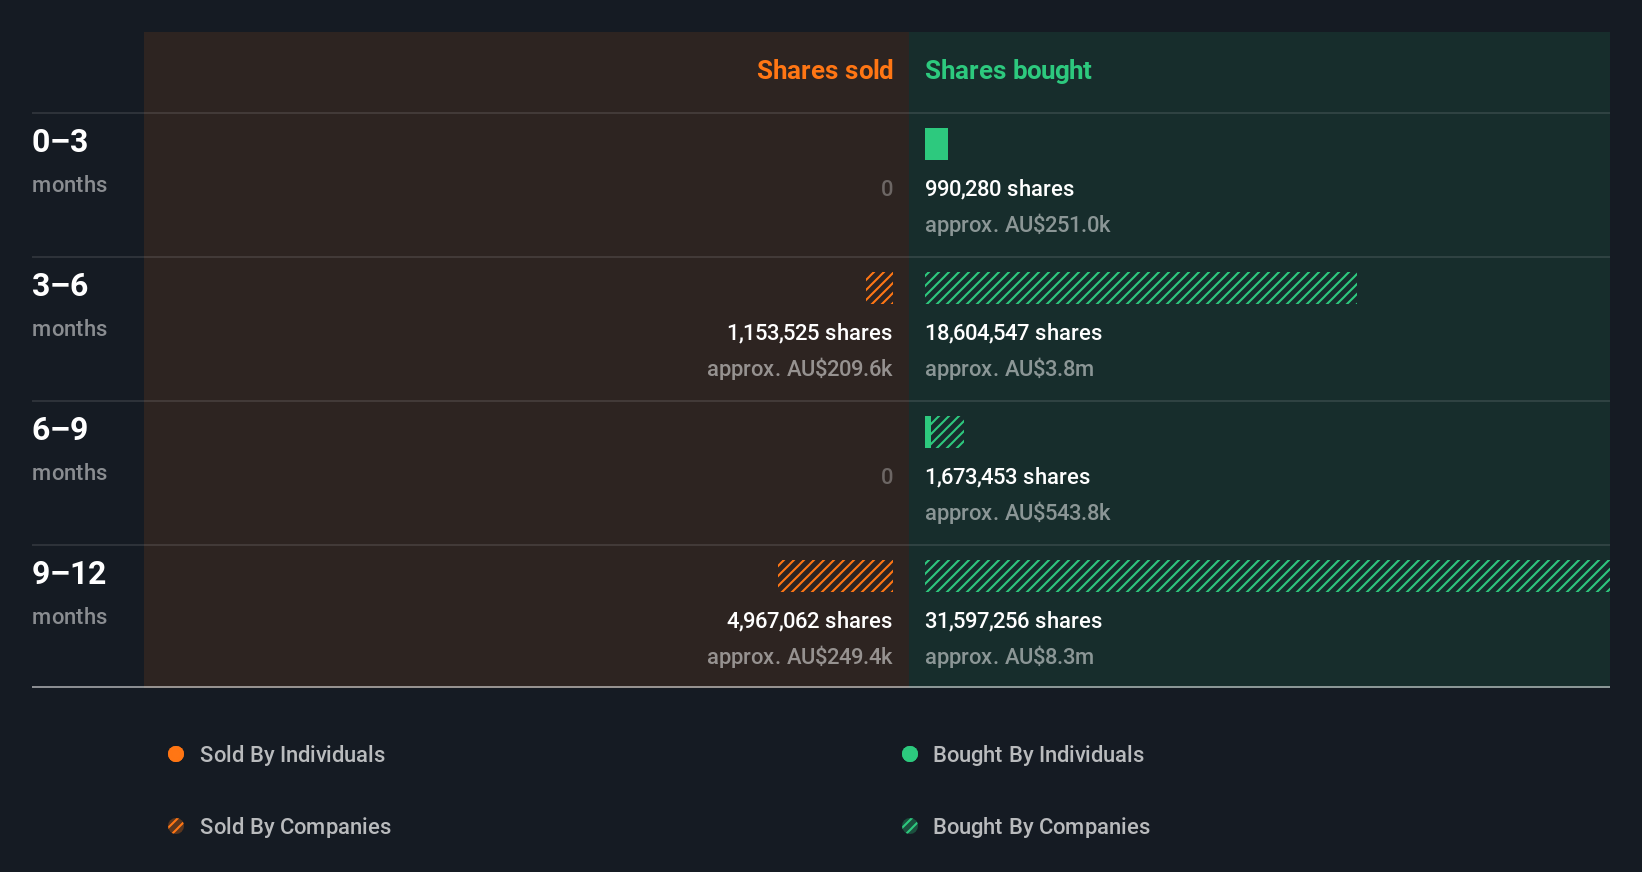Select the Sold By Individuals legend label
The width and height of the screenshot is (1642, 872).
coord(292,754)
